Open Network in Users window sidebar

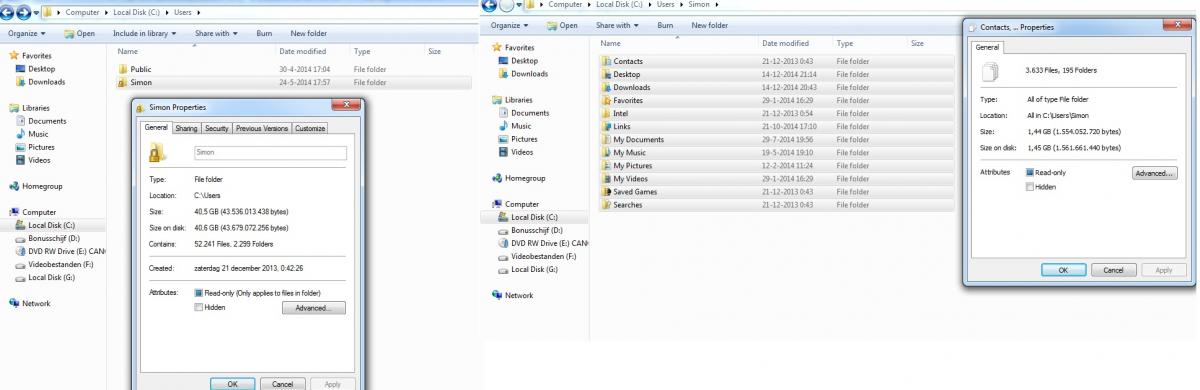[29, 303]
